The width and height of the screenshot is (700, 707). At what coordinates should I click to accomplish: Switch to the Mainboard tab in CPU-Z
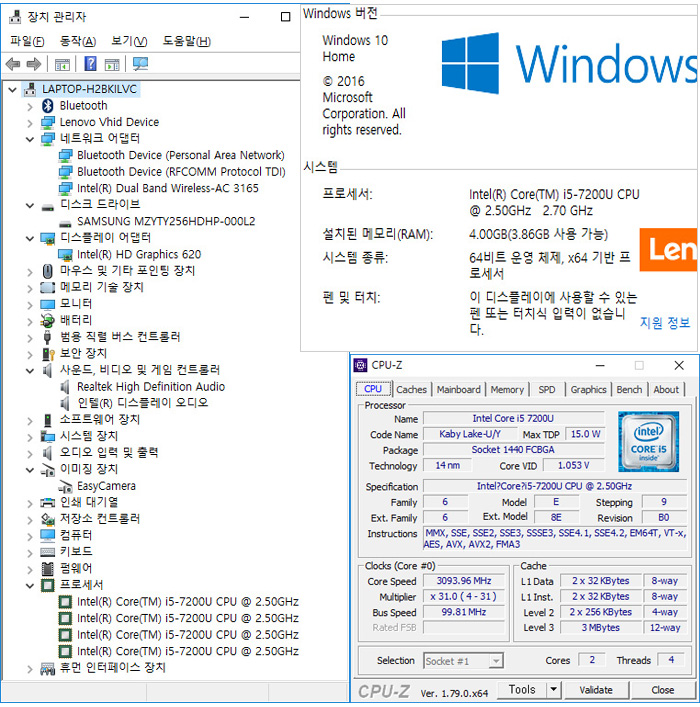click(x=458, y=390)
